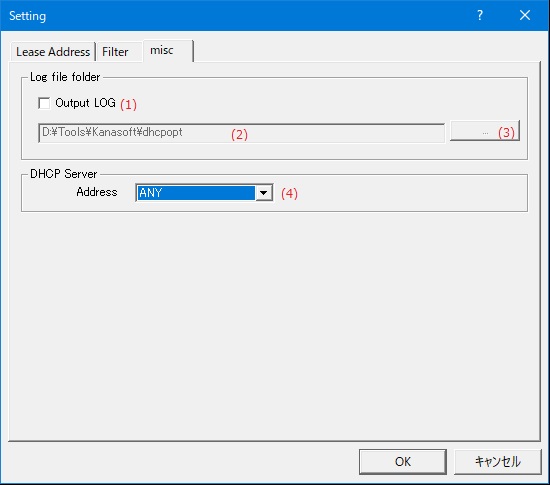Expand the Address combo box arrow
The width and height of the screenshot is (550, 485).
tap(264, 193)
